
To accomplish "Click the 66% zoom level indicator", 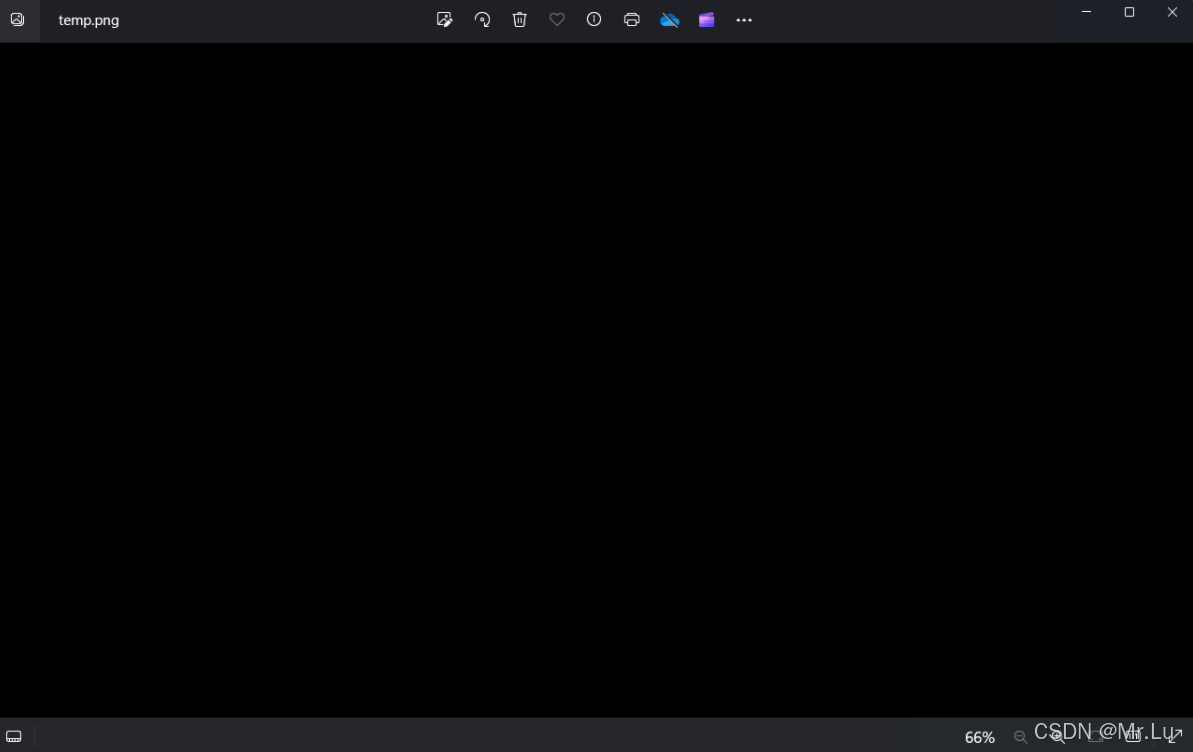I will (979, 737).
